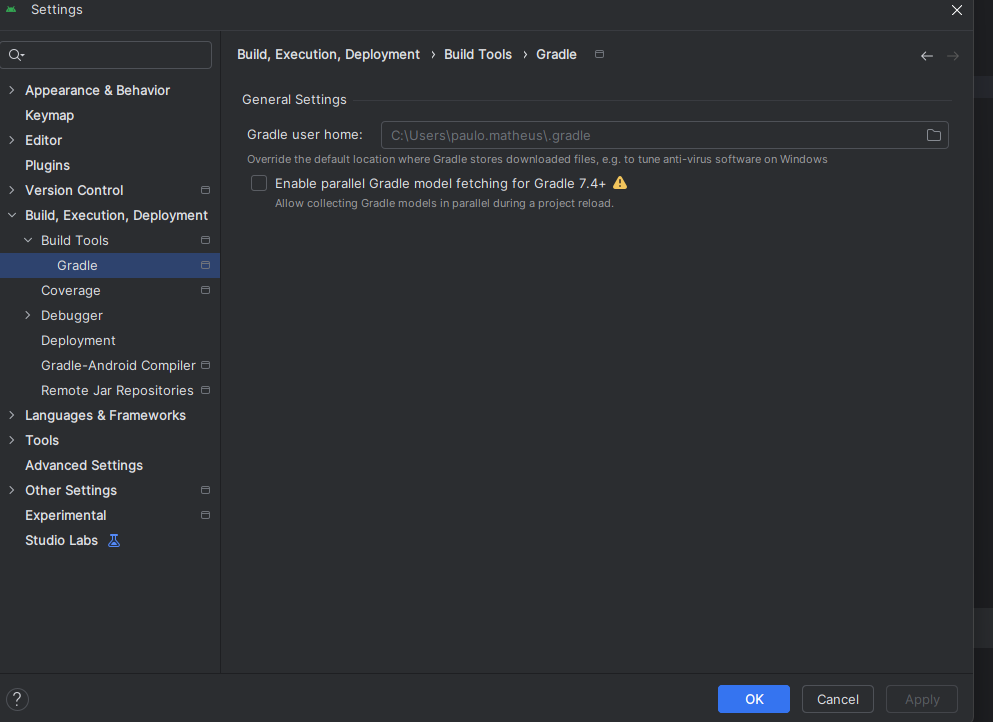Collapse the Build Tools tree node
The height and width of the screenshot is (722, 993).
click(28, 240)
